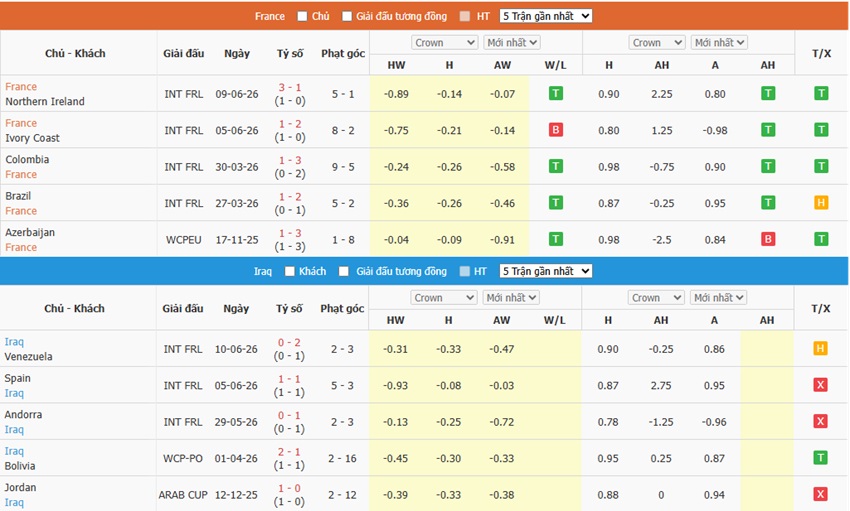Toggle the HT box in Iraq header

pyautogui.click(x=465, y=271)
